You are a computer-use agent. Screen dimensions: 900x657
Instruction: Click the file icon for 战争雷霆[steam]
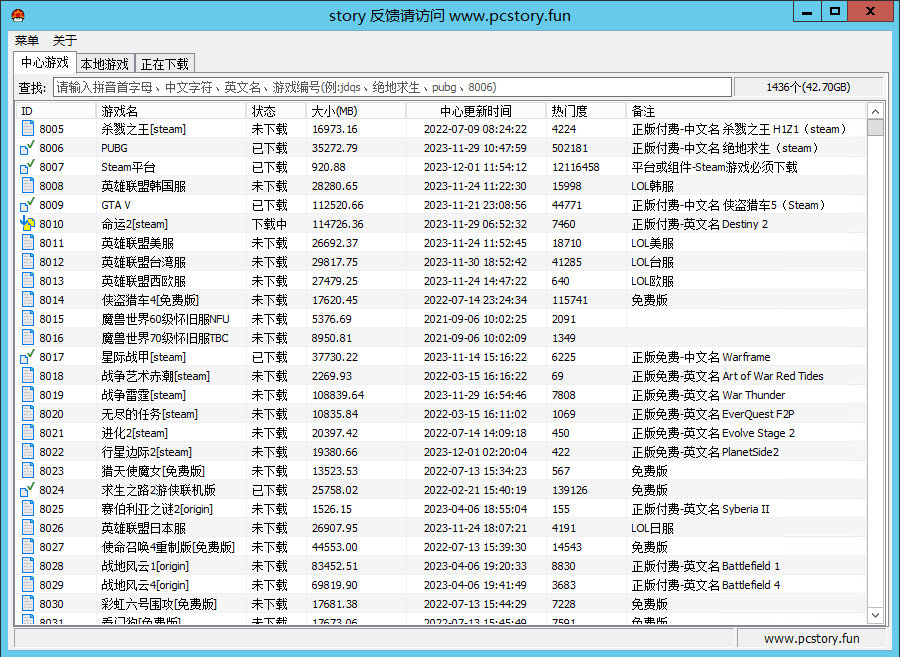click(28, 394)
